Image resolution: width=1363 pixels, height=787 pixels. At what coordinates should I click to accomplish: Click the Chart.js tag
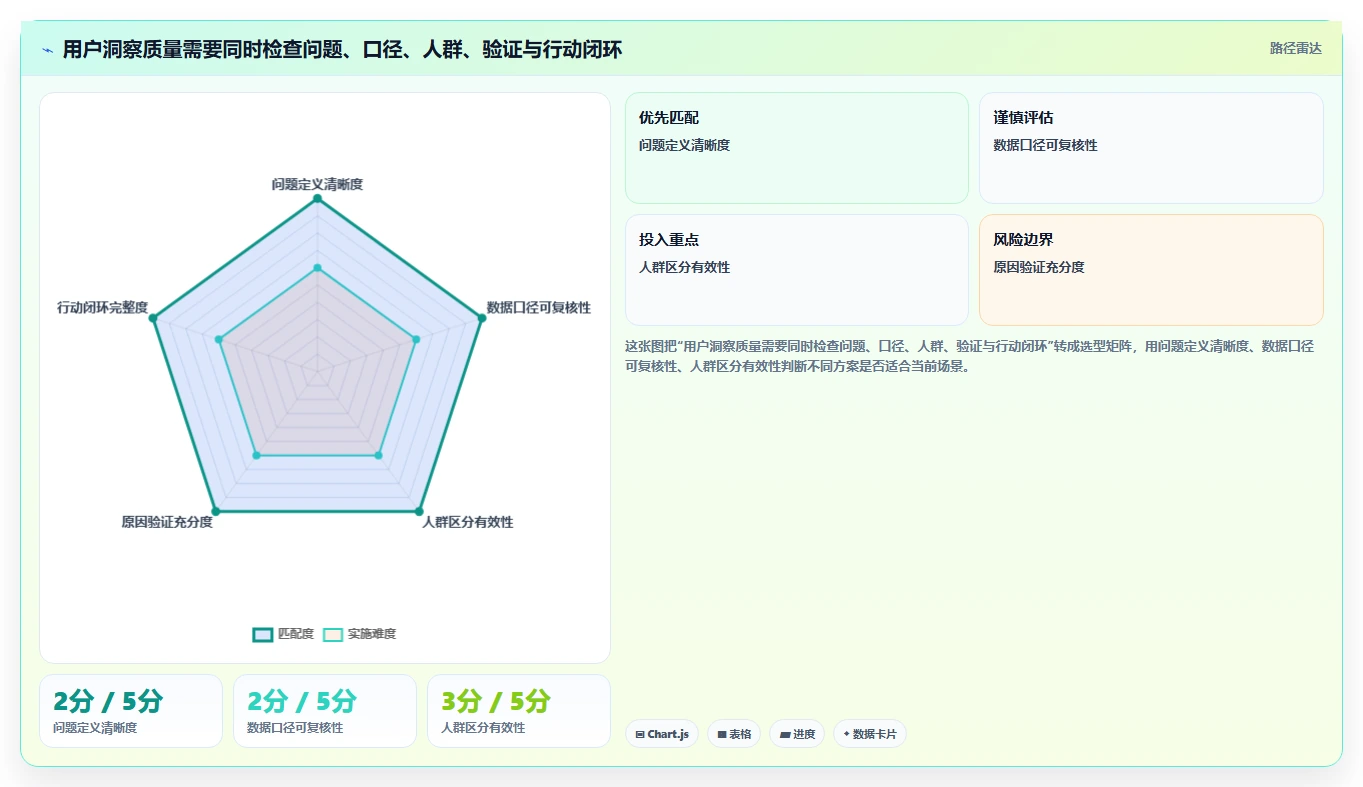662,734
